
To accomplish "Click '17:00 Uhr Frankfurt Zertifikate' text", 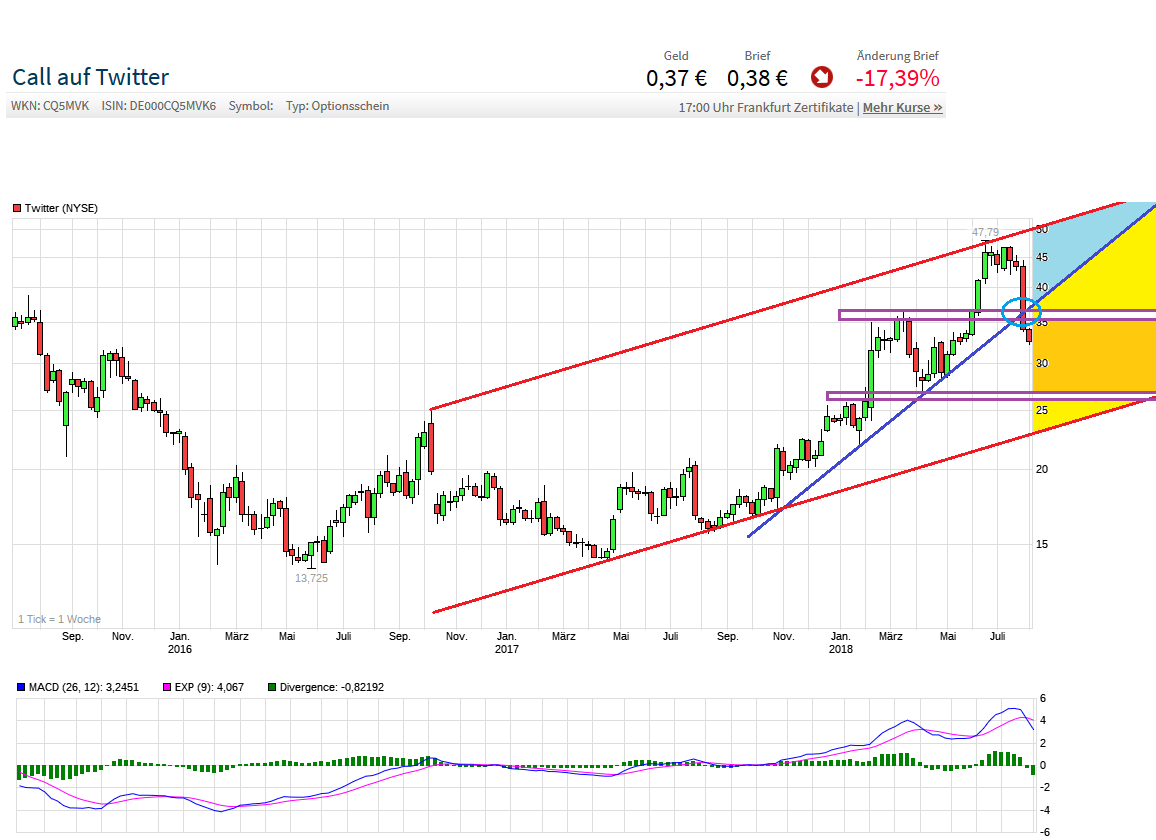I will coord(765,108).
